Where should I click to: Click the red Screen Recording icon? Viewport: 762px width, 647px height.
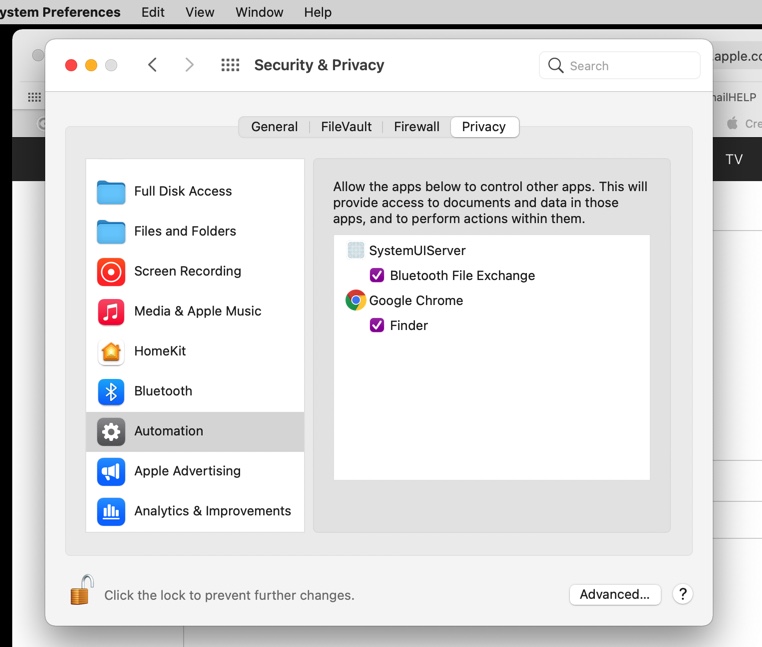click(x=111, y=272)
